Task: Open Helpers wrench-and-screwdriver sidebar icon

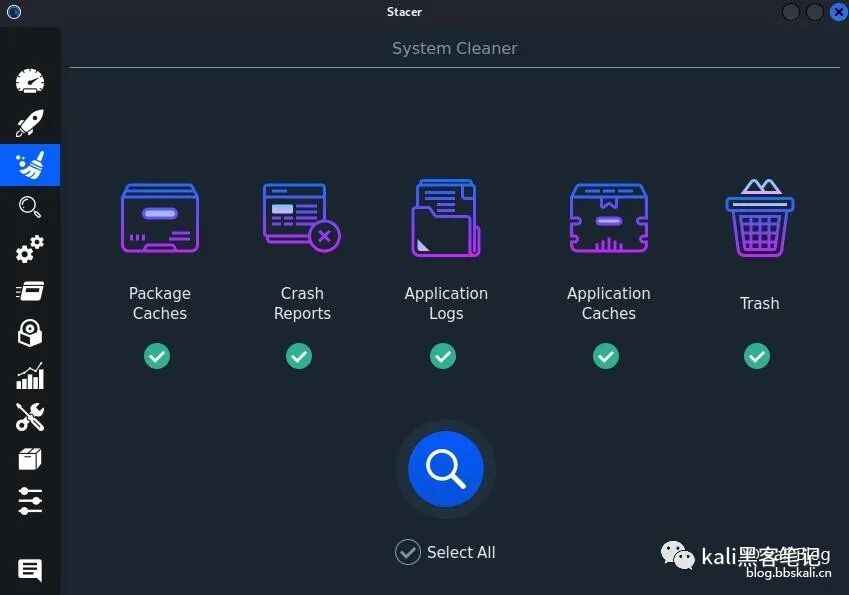Action: pos(30,417)
